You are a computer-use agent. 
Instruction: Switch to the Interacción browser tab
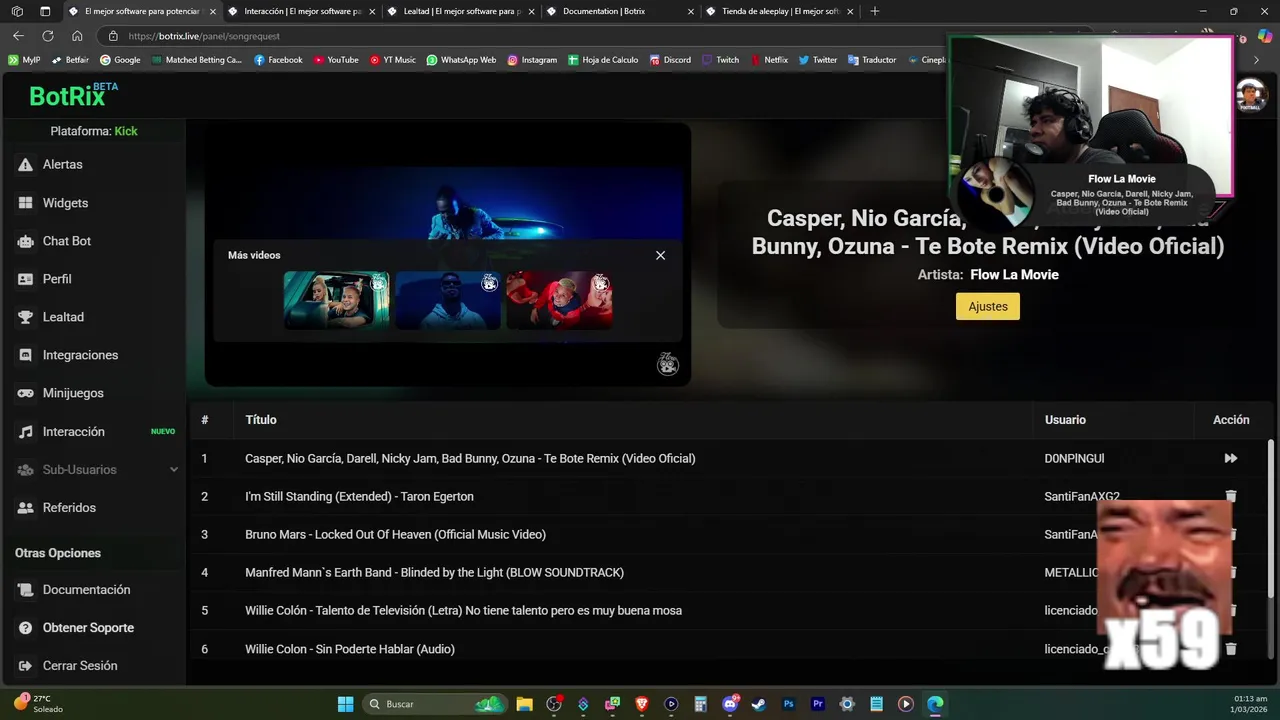(302, 11)
